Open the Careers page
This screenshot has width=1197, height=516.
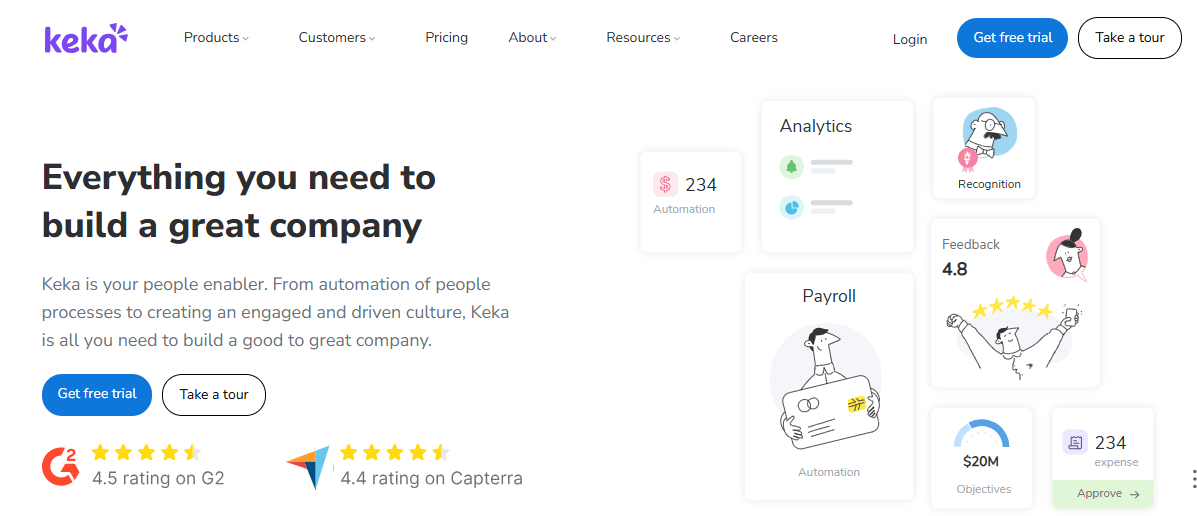point(753,37)
